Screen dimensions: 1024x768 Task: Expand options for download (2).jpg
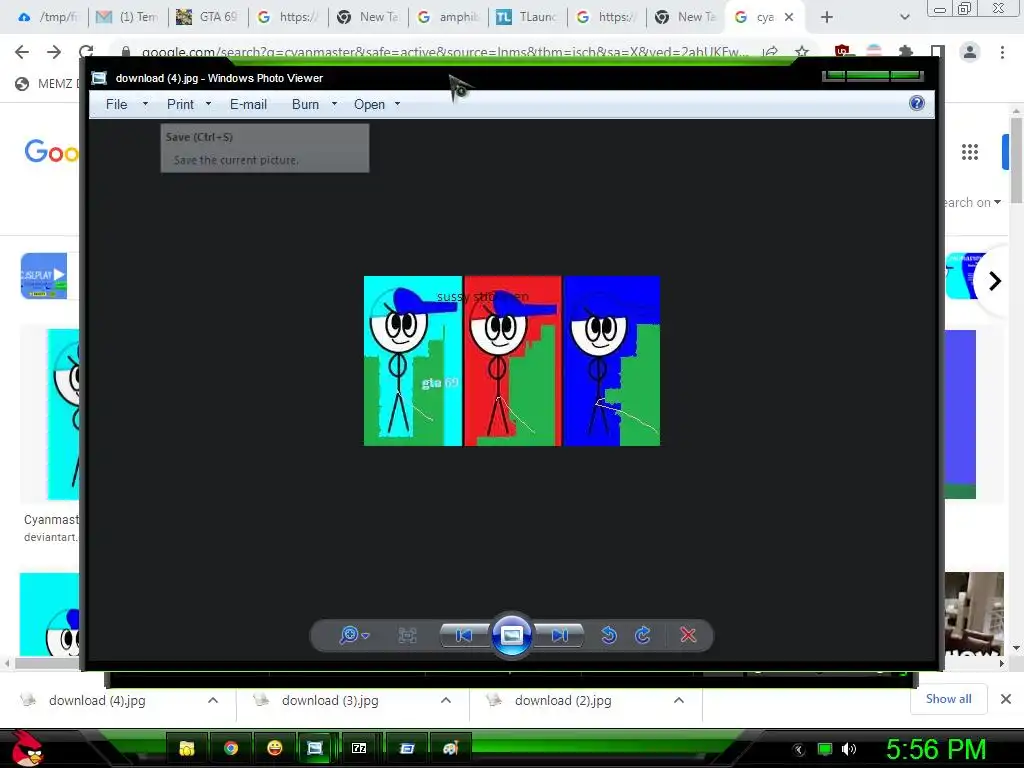[x=679, y=700]
